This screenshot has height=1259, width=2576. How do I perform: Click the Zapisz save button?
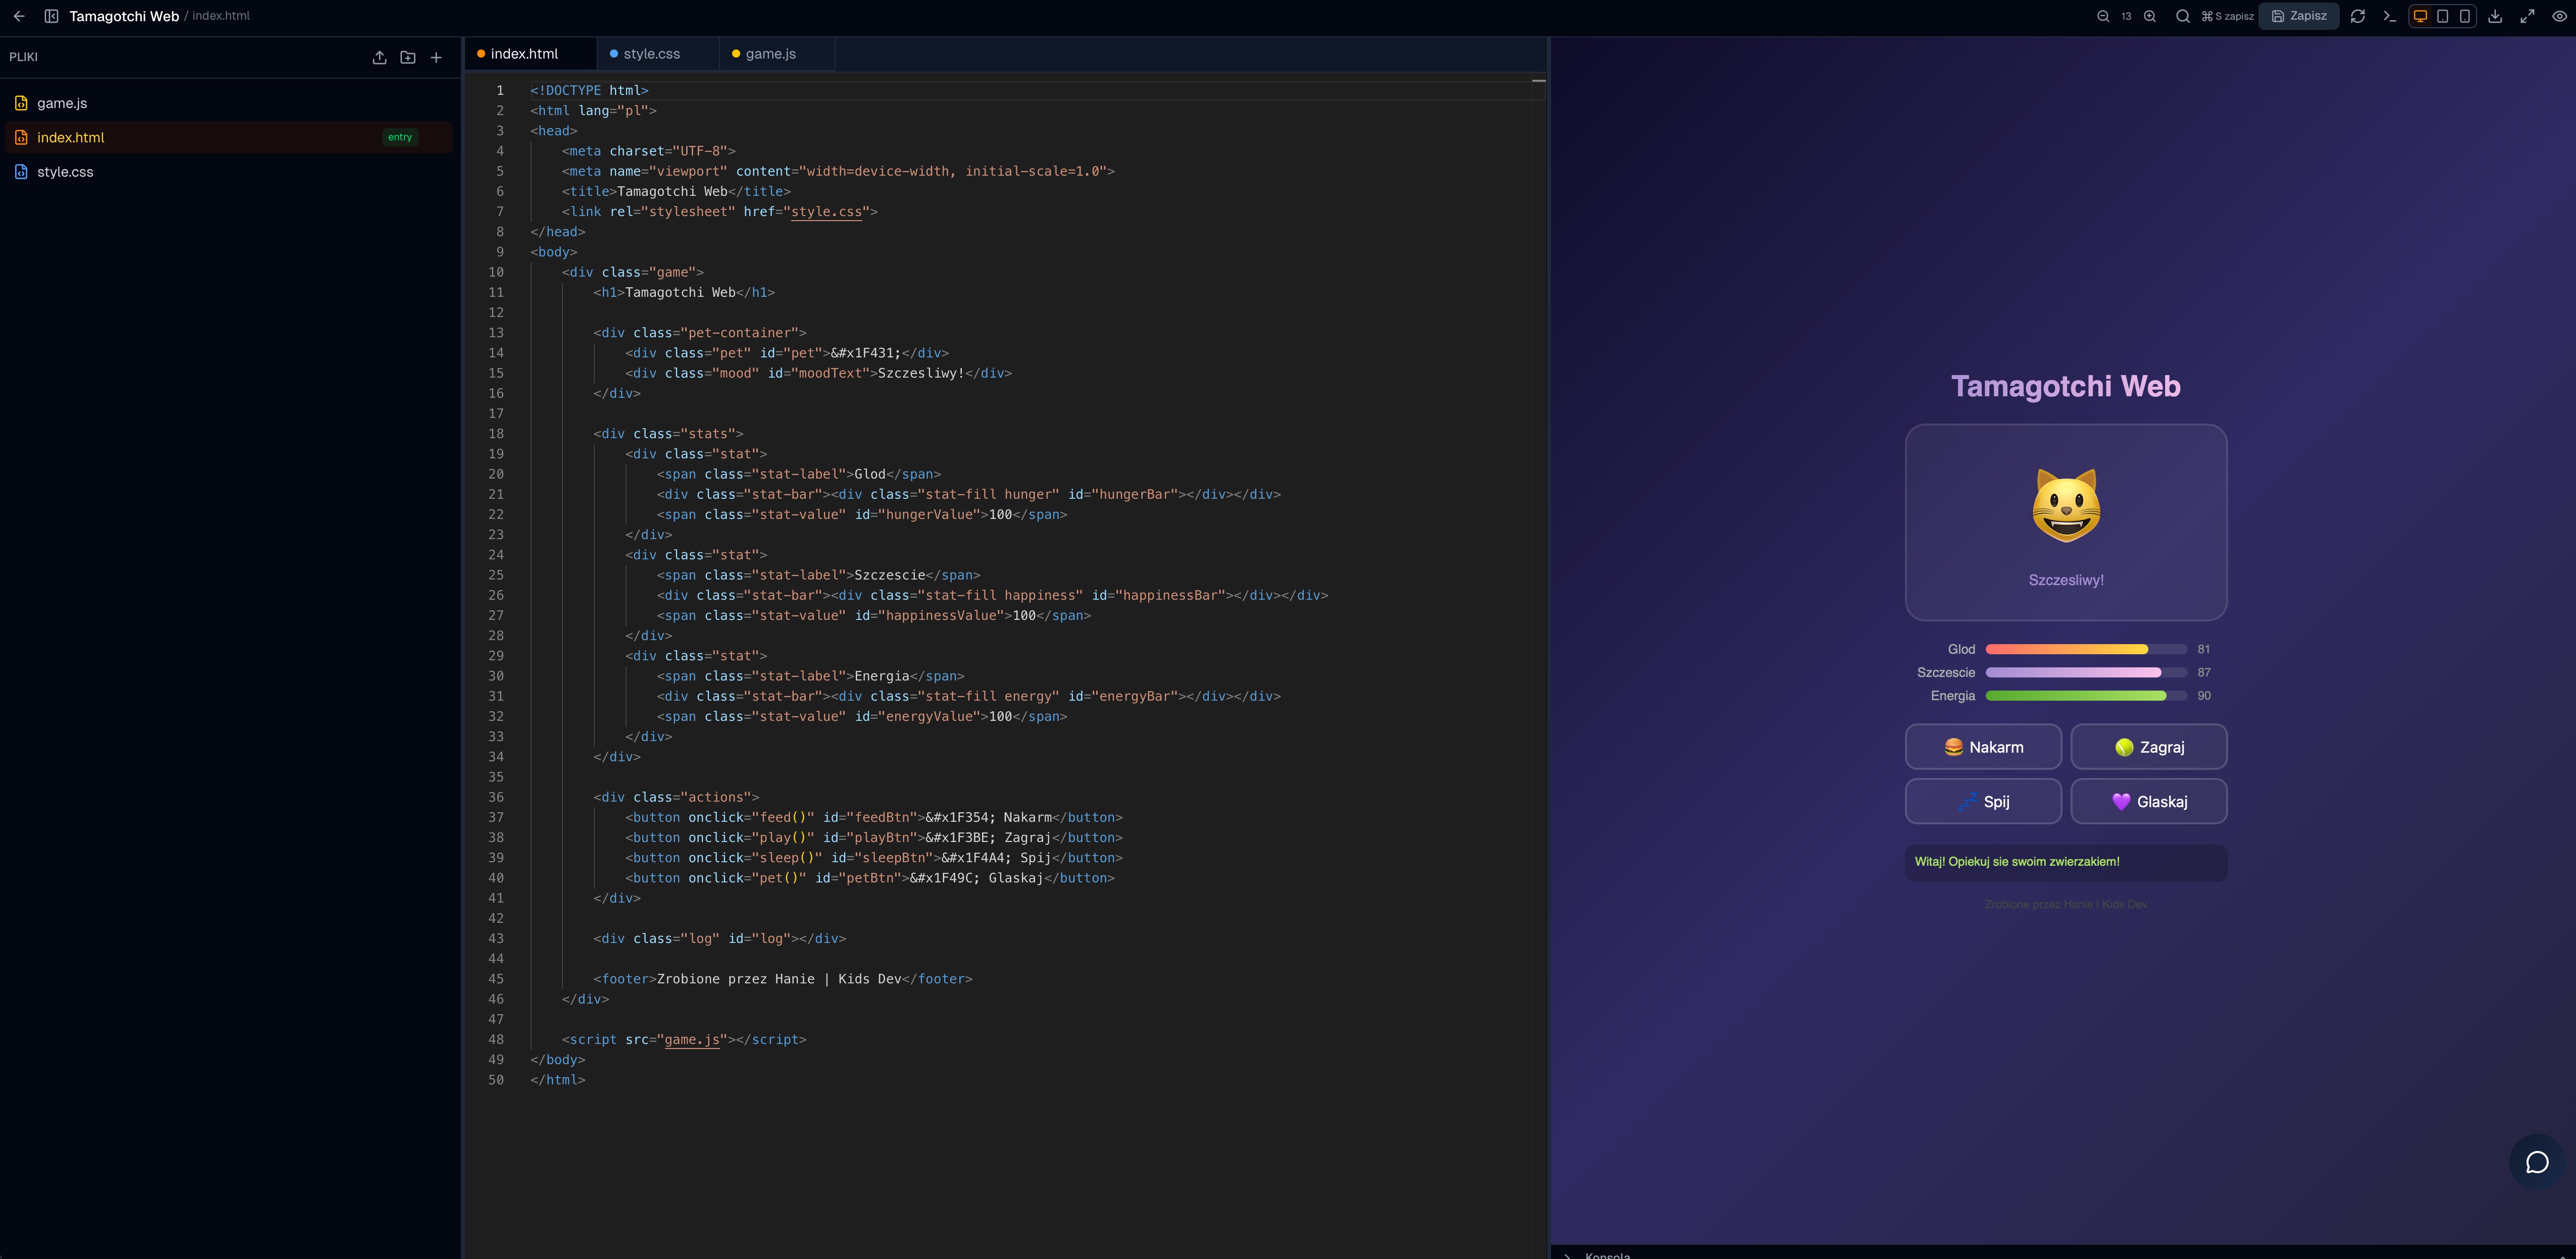click(x=2299, y=16)
